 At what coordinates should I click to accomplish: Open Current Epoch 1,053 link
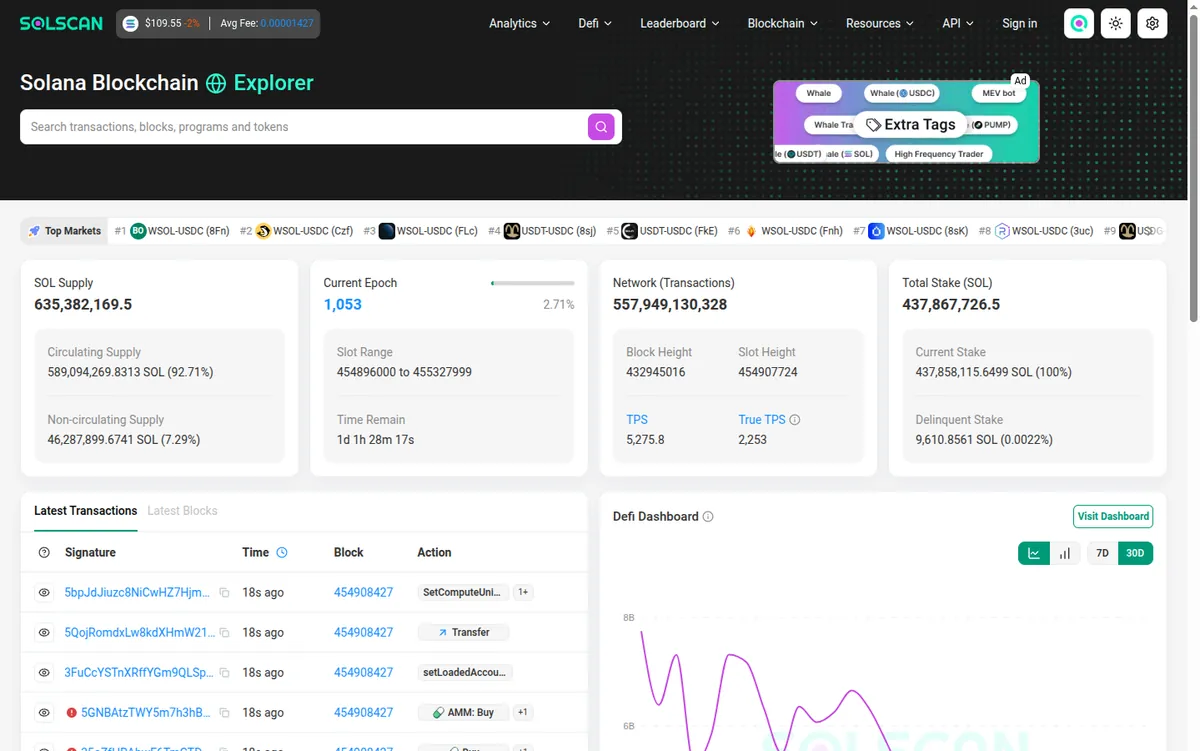pos(343,304)
